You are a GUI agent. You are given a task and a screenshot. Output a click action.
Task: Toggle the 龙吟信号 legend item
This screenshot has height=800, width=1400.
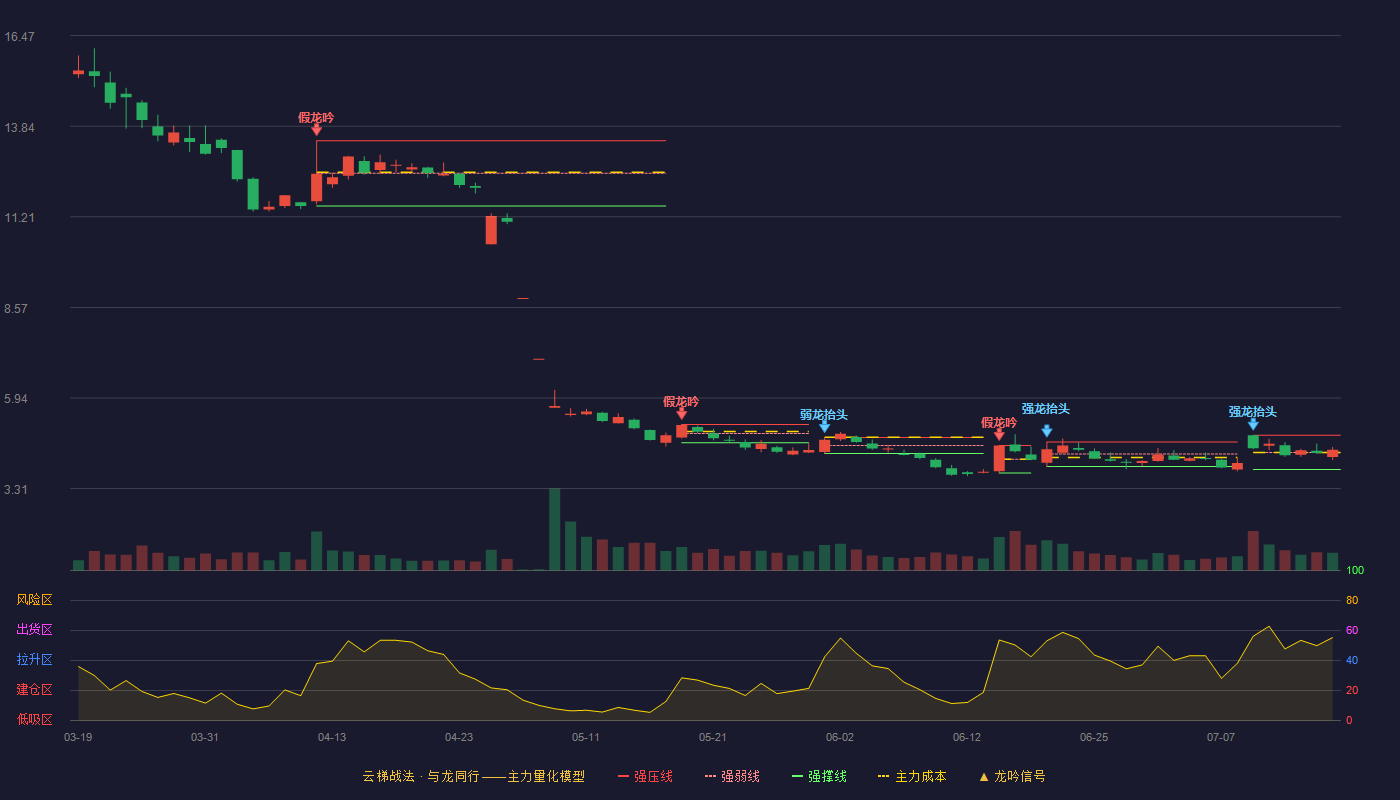(x=1012, y=776)
